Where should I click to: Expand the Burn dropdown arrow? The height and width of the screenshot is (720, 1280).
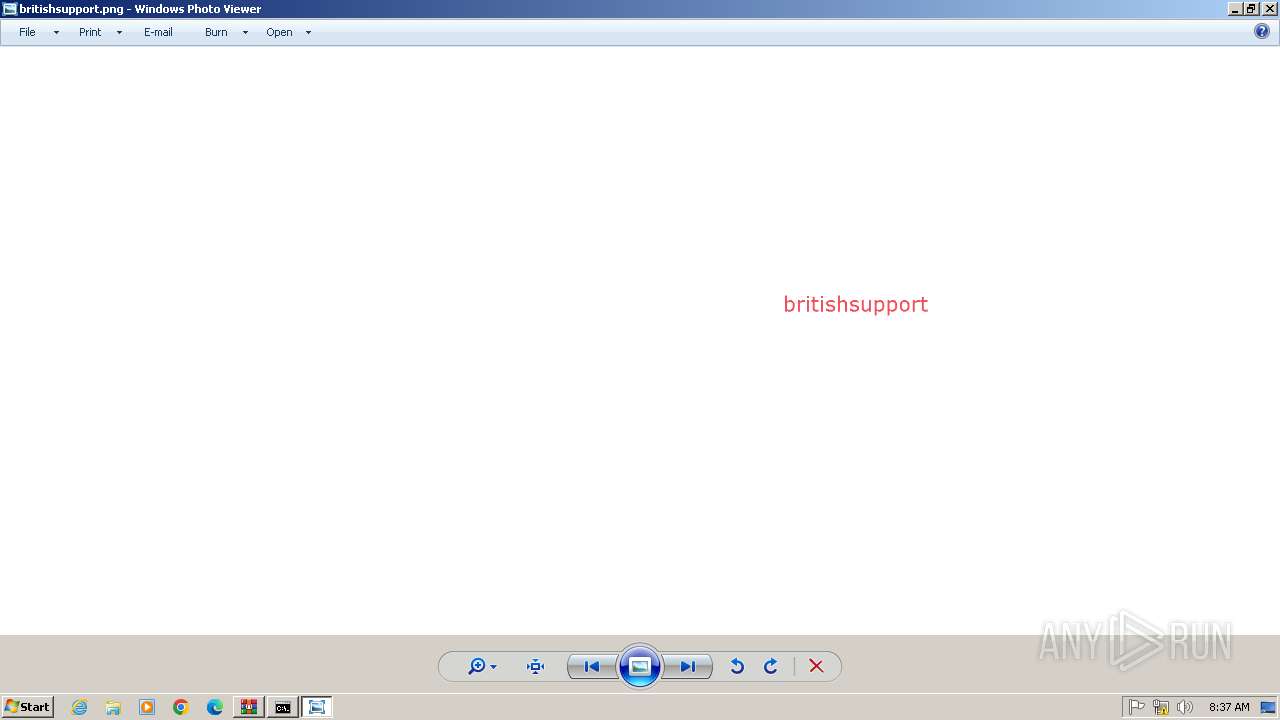click(x=245, y=32)
